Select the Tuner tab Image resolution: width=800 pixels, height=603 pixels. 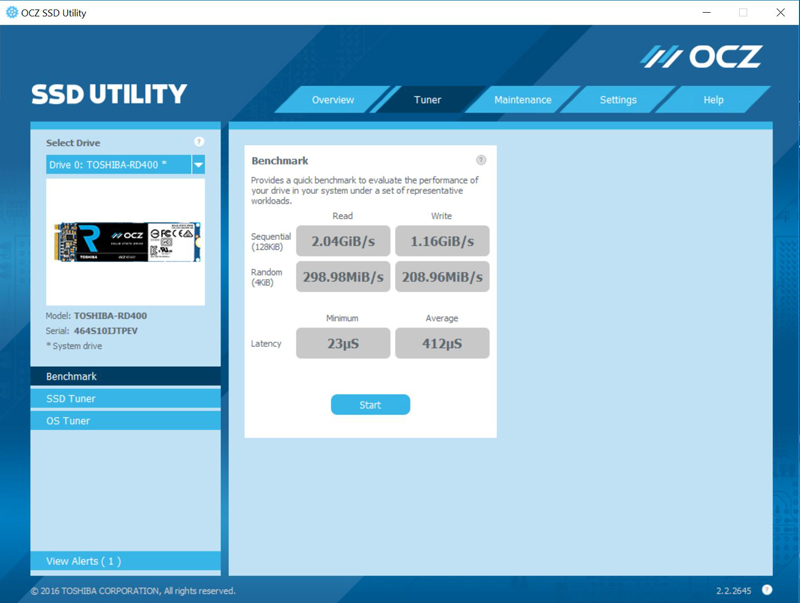coord(428,99)
